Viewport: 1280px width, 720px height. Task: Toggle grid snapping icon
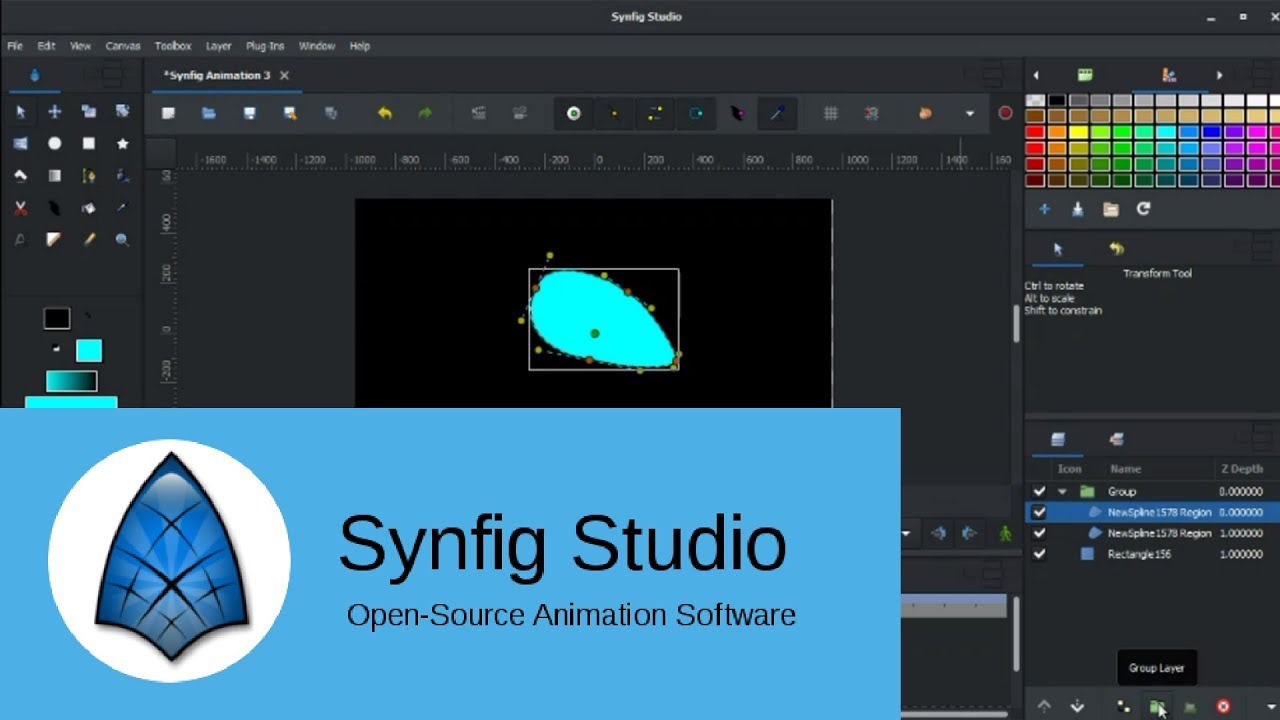coord(871,114)
